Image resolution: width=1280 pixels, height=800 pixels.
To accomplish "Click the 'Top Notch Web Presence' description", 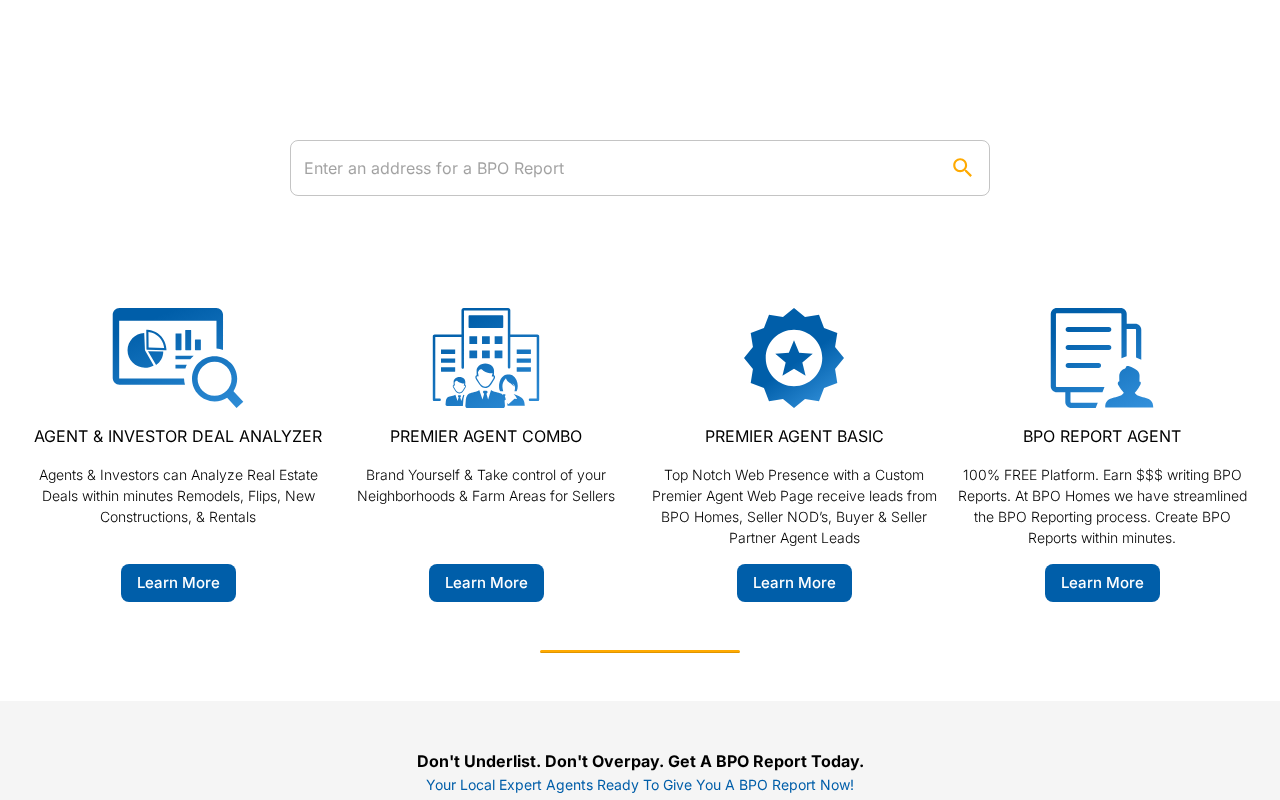I will click(x=794, y=507).
